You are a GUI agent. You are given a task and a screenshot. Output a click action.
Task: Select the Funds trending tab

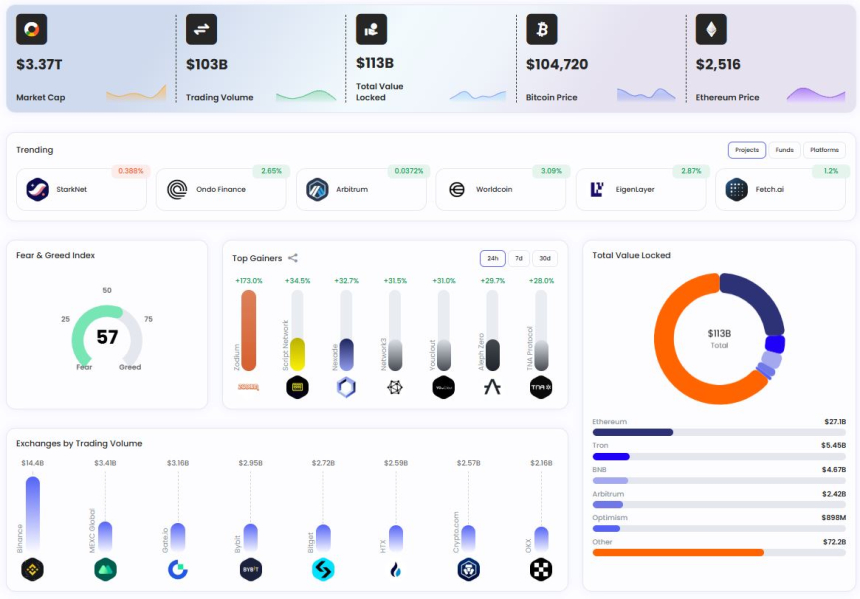pyautogui.click(x=784, y=150)
